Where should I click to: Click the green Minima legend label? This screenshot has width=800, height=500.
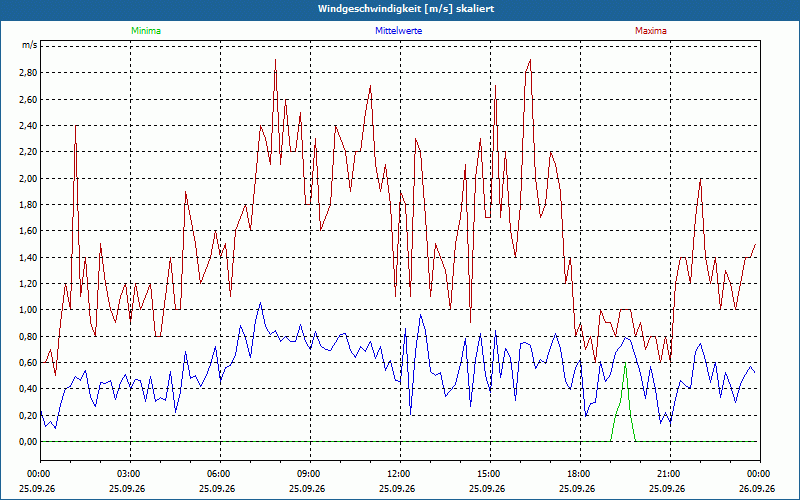[x=146, y=31]
